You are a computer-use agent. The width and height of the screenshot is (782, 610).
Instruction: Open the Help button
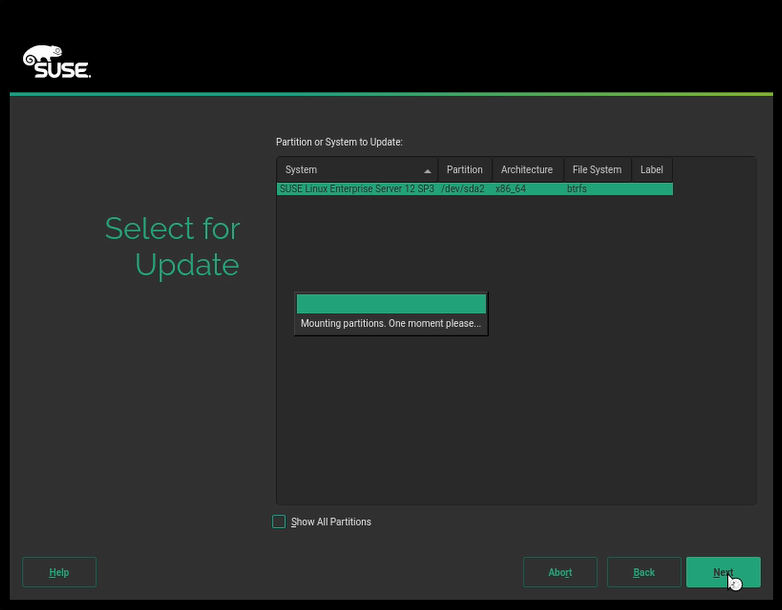point(59,572)
